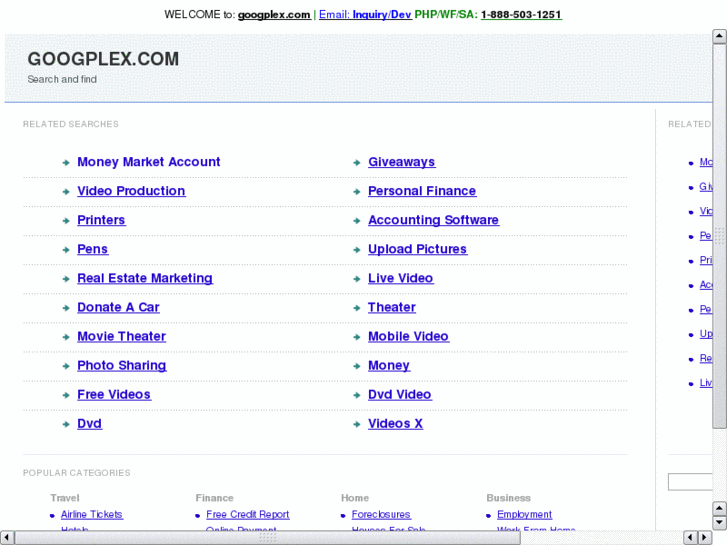This screenshot has width=727, height=545.
Task: Open the Employment link under Business
Action: pos(524,515)
